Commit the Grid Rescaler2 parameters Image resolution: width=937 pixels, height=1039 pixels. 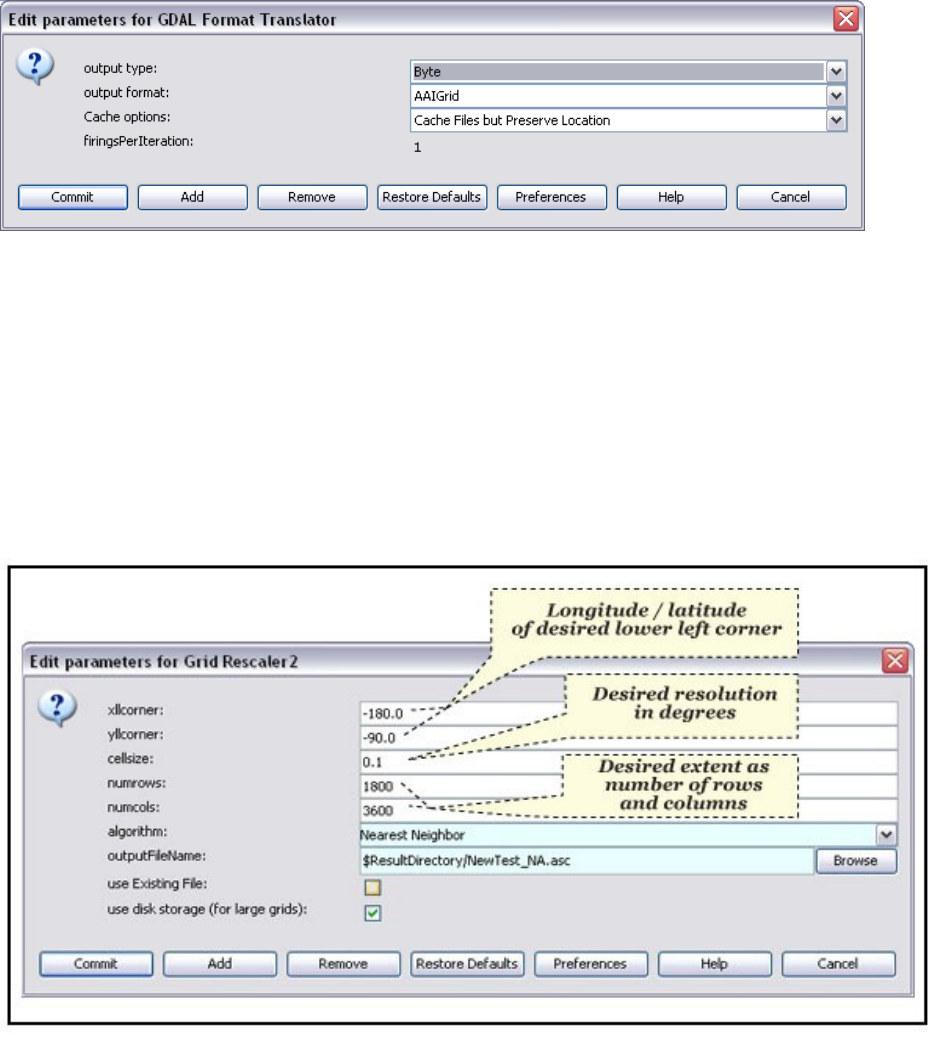[x=96, y=963]
